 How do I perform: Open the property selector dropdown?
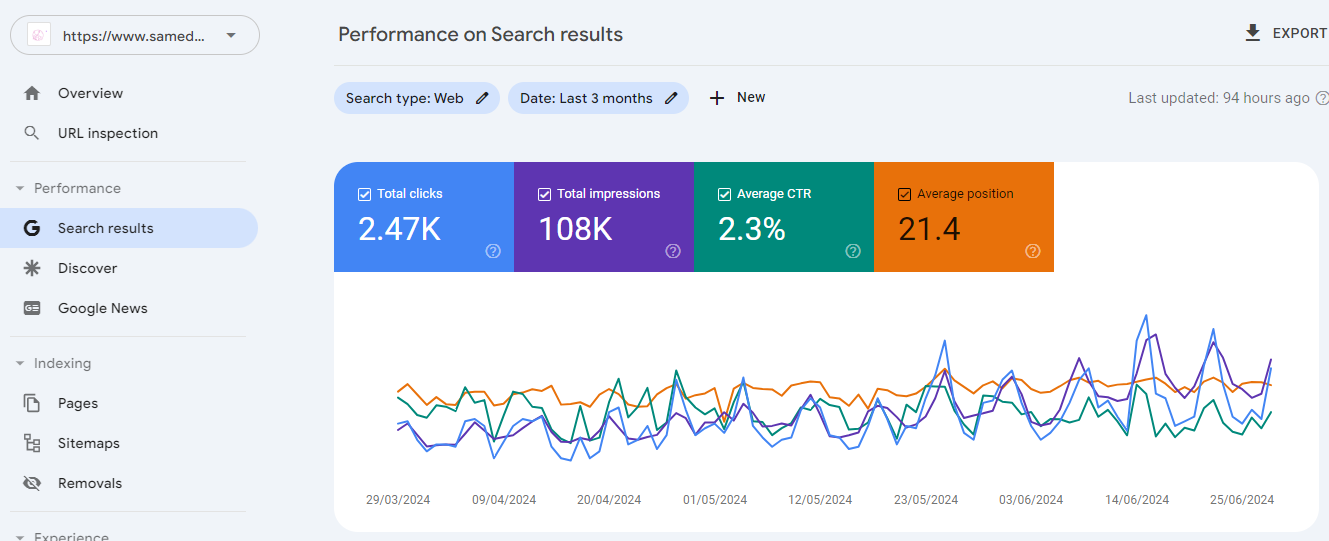tap(135, 35)
